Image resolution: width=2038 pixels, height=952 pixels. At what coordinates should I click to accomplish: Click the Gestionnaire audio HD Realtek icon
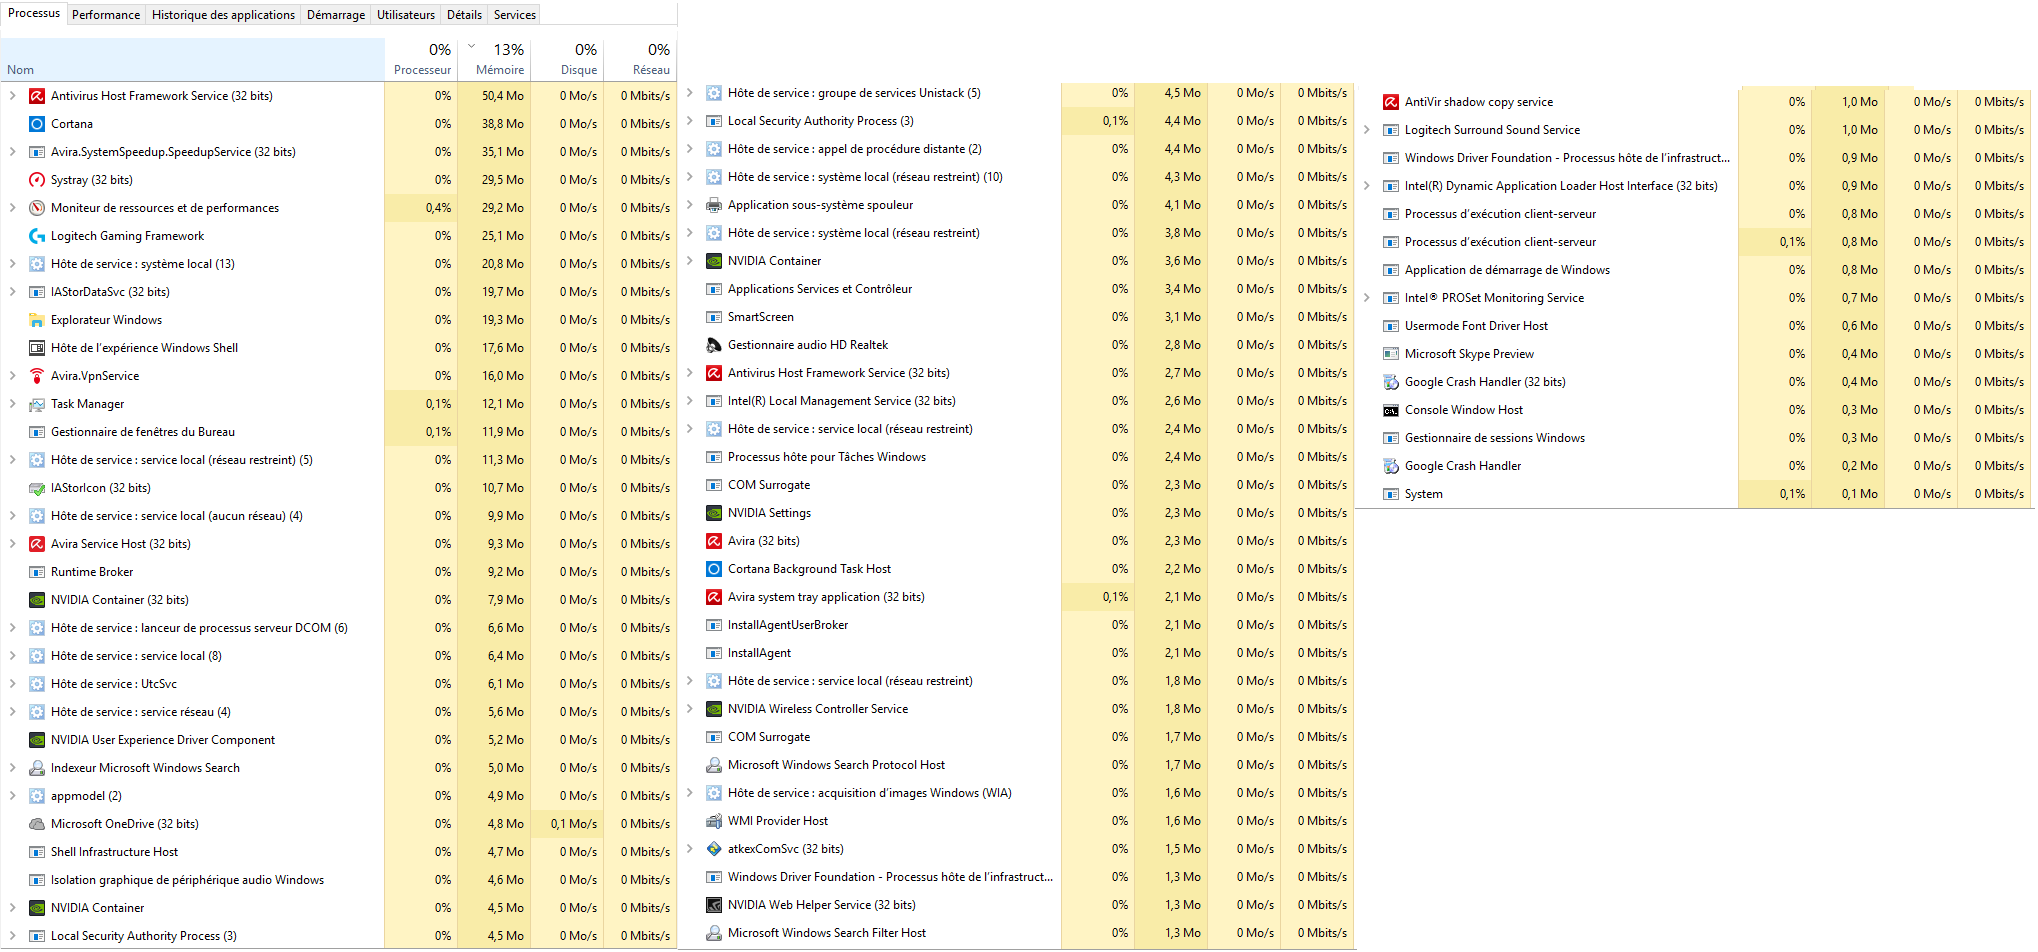[x=714, y=345]
